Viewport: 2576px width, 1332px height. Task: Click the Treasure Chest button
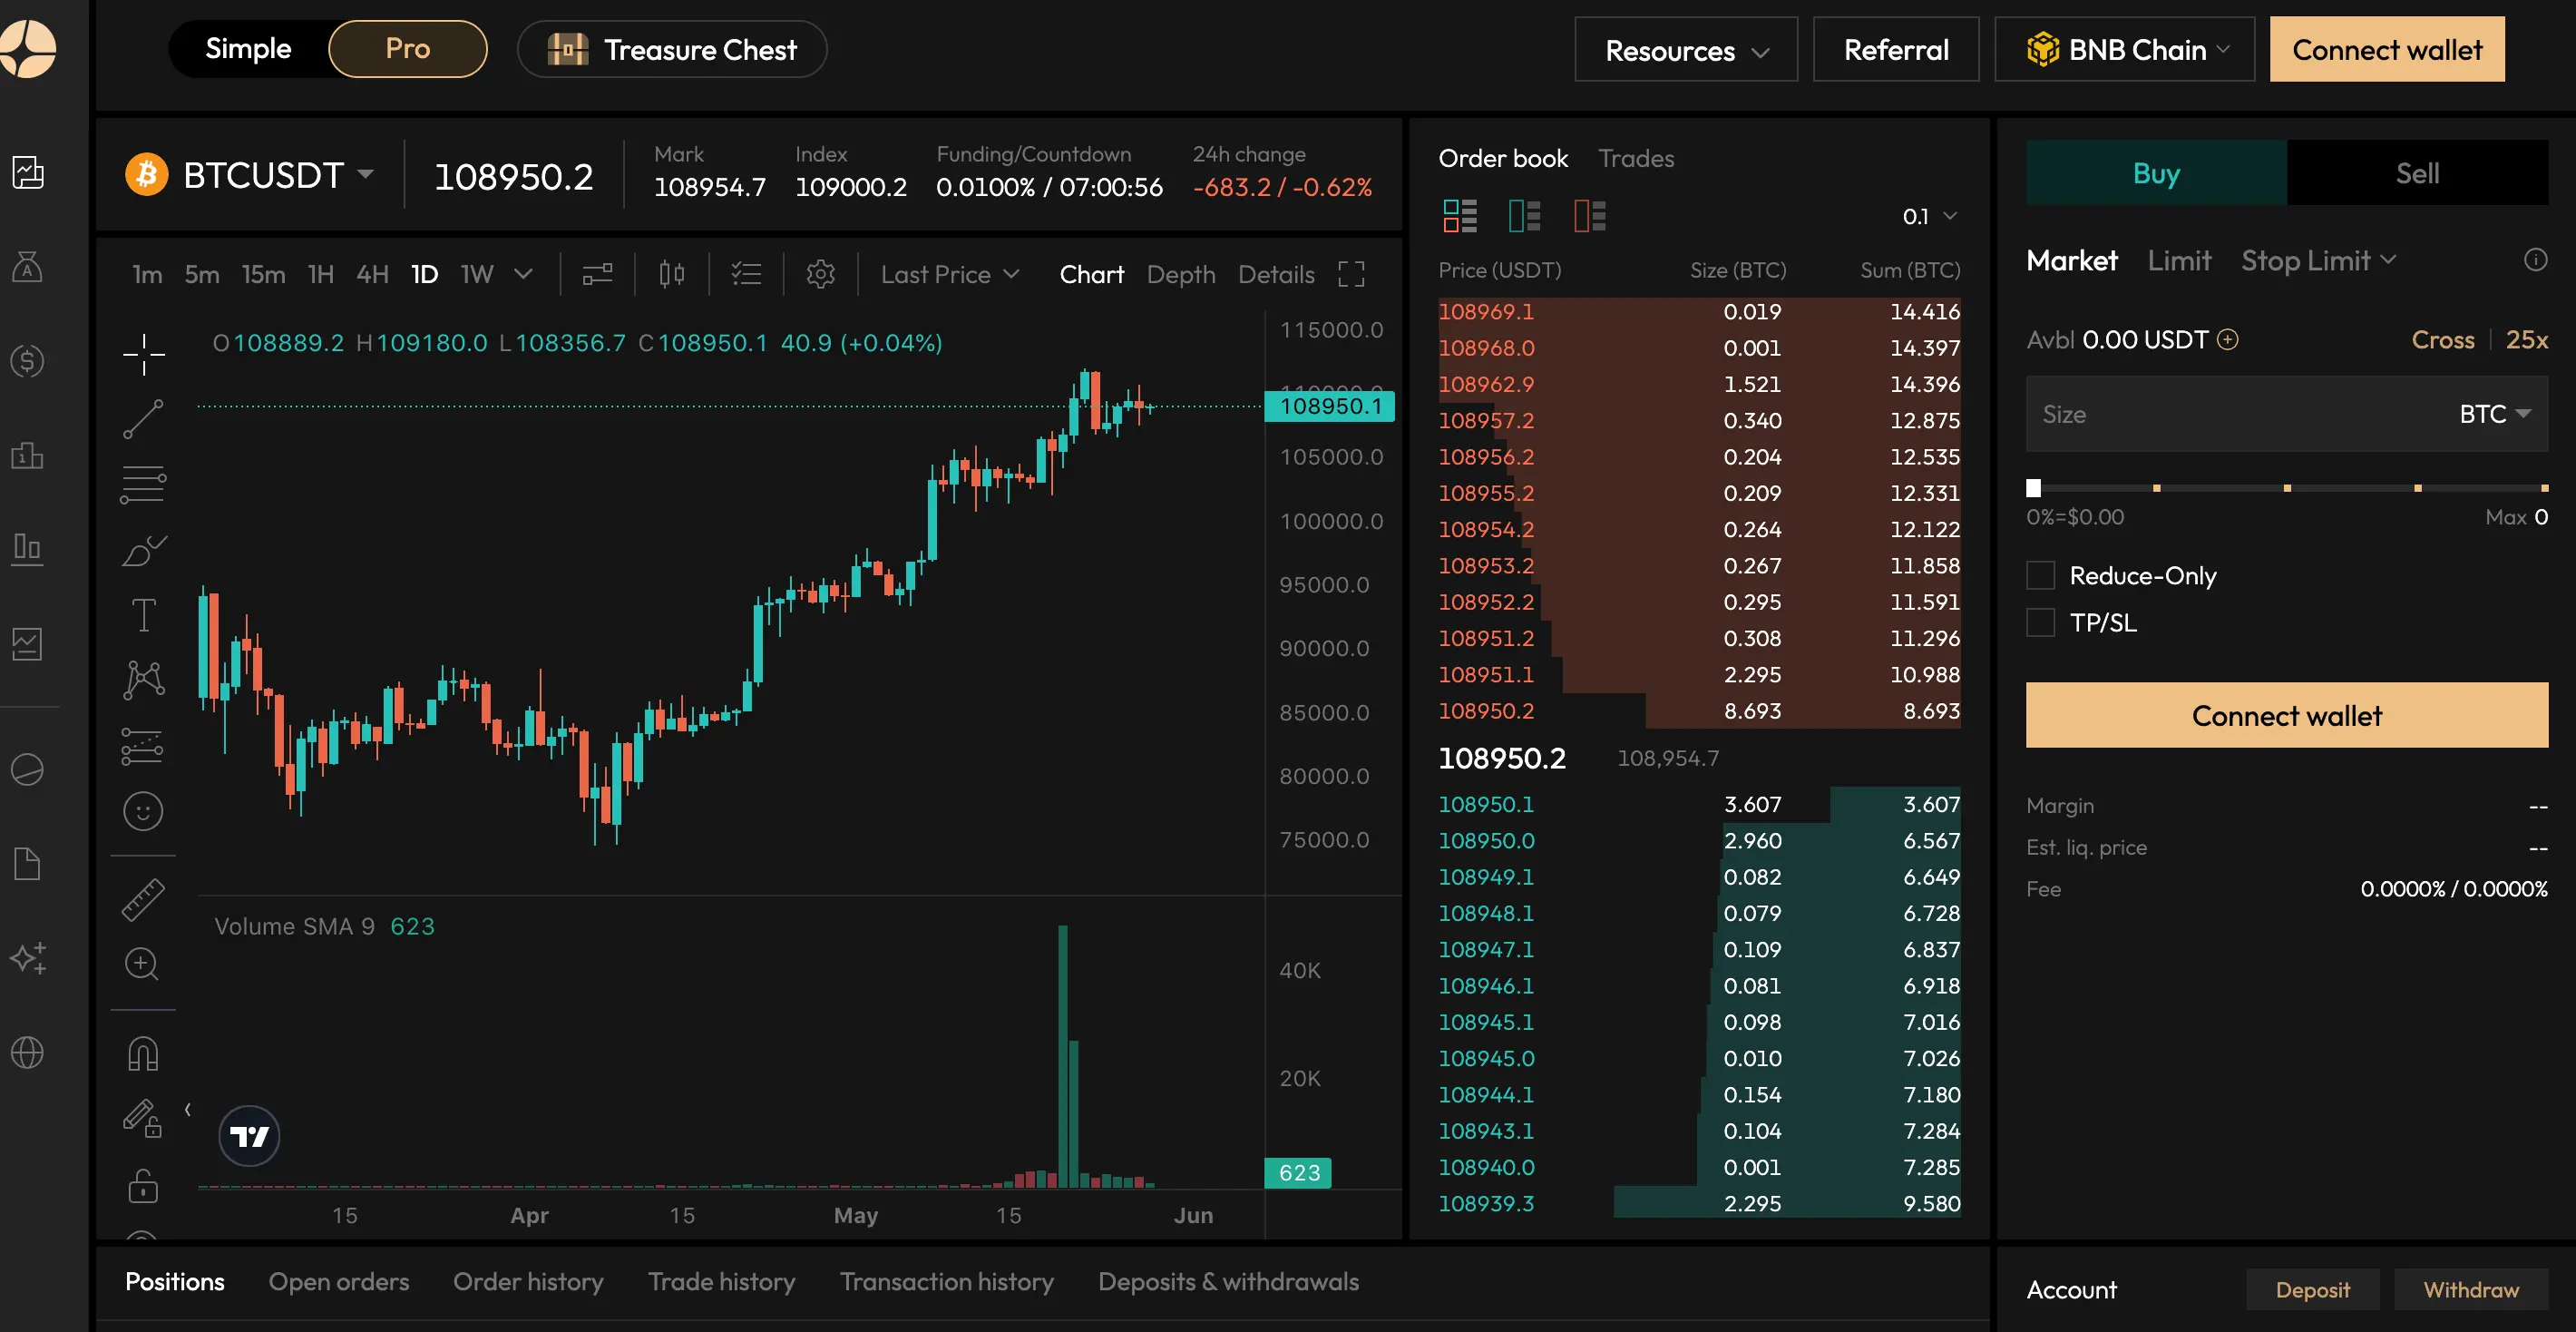tap(672, 49)
